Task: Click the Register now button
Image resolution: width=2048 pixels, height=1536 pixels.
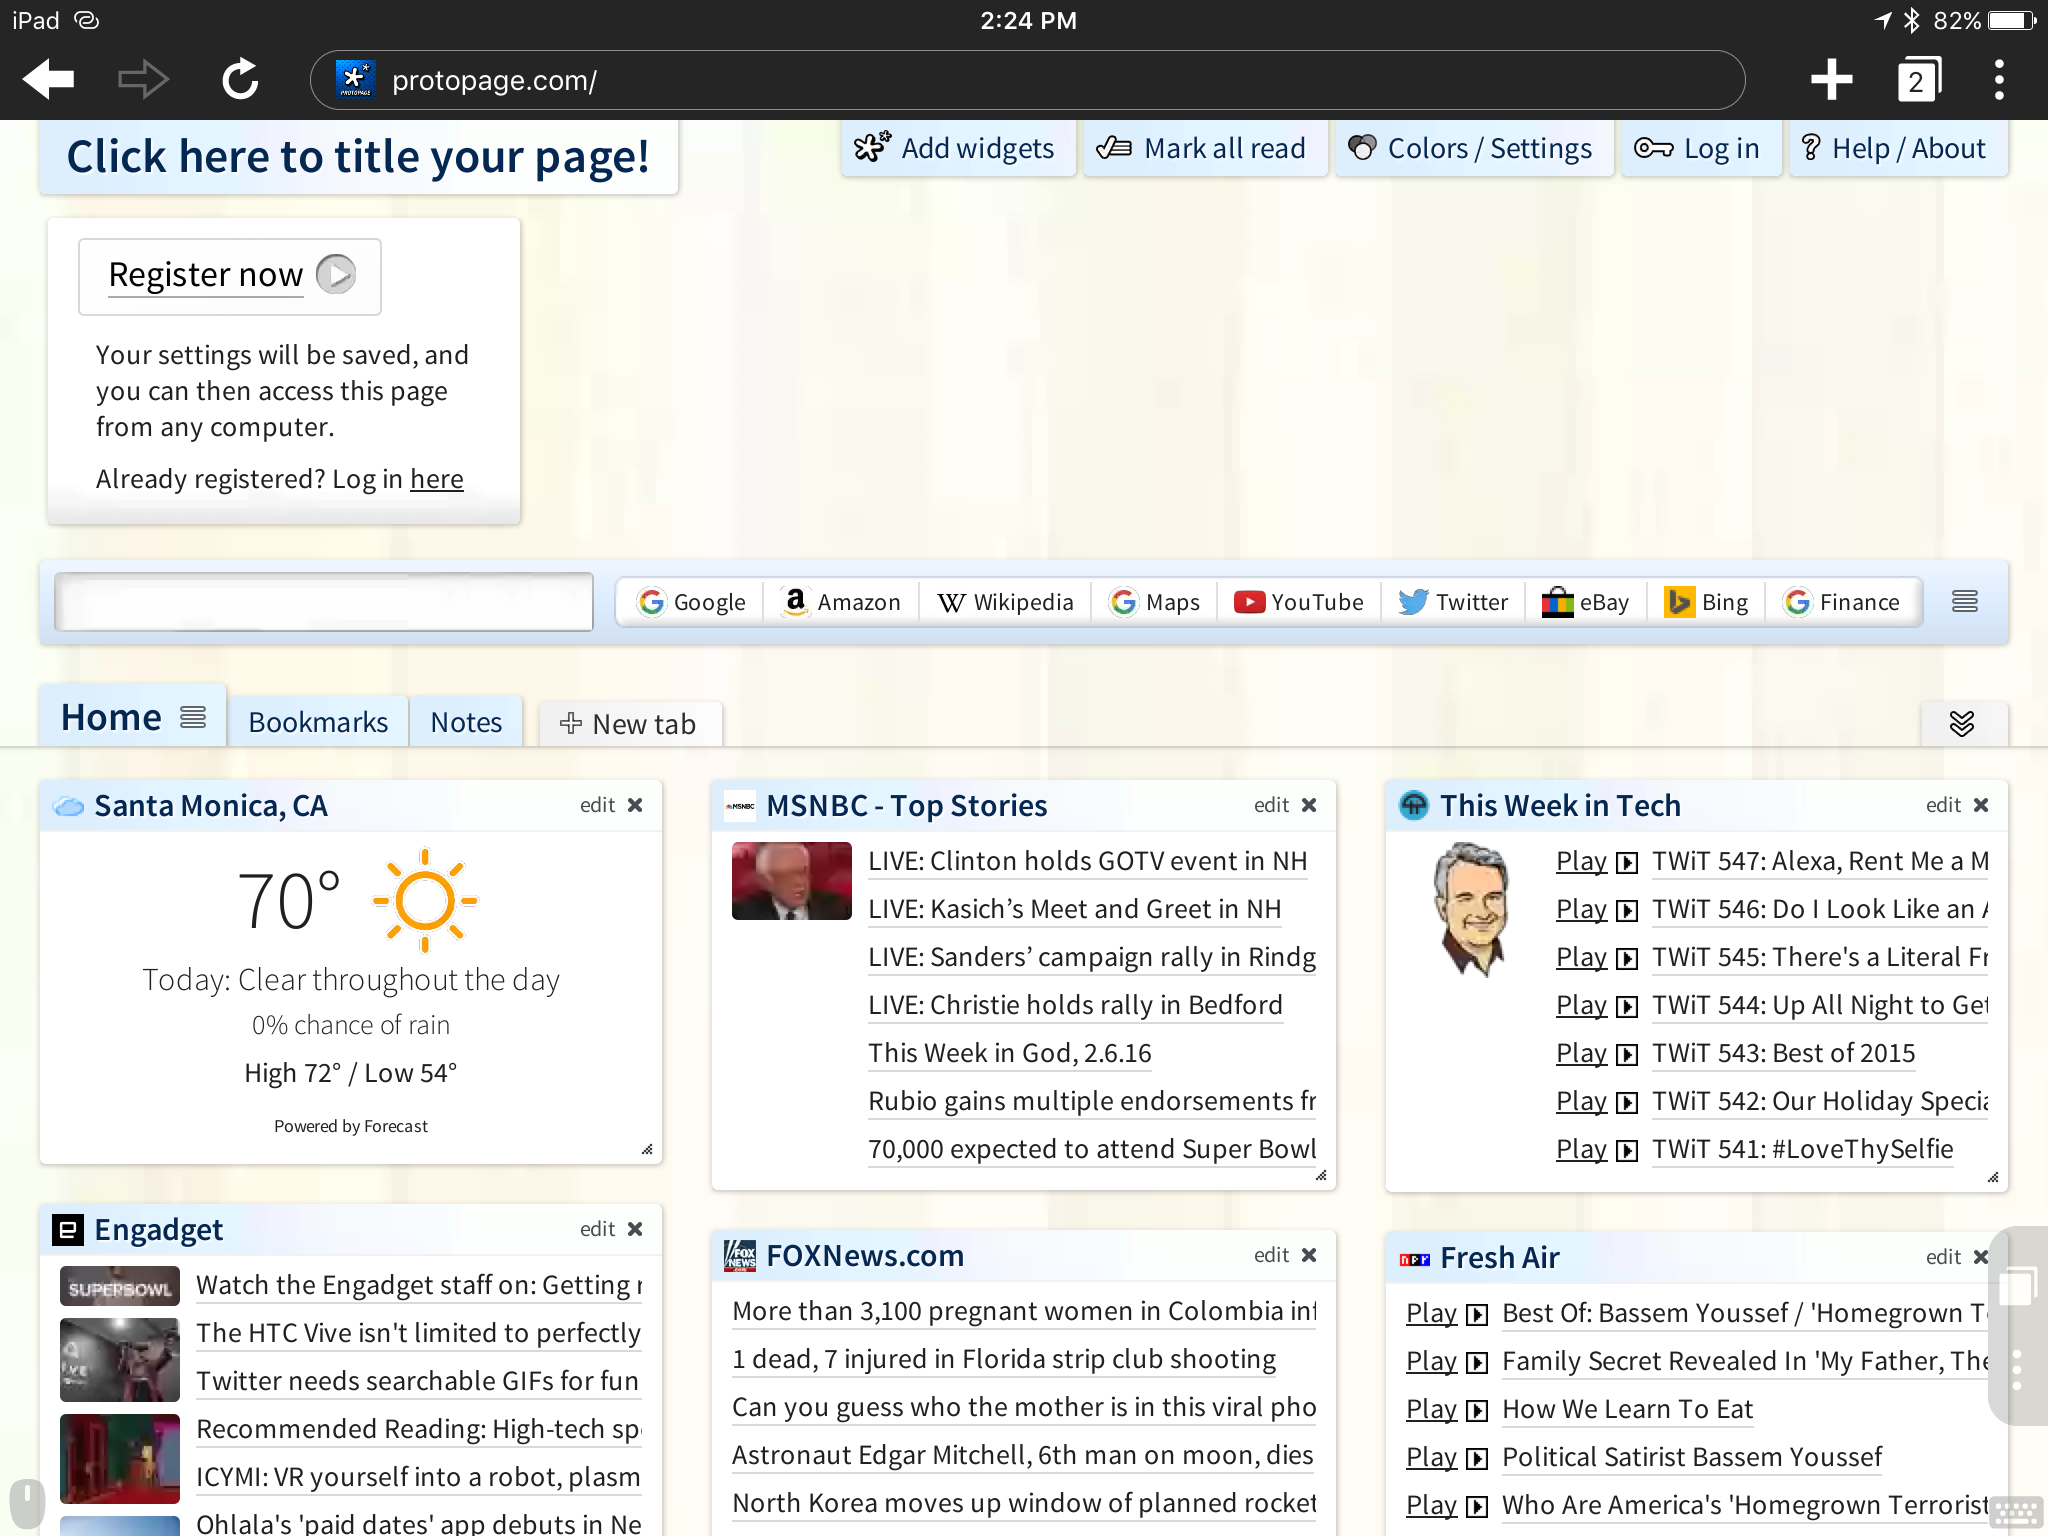Action: click(230, 275)
